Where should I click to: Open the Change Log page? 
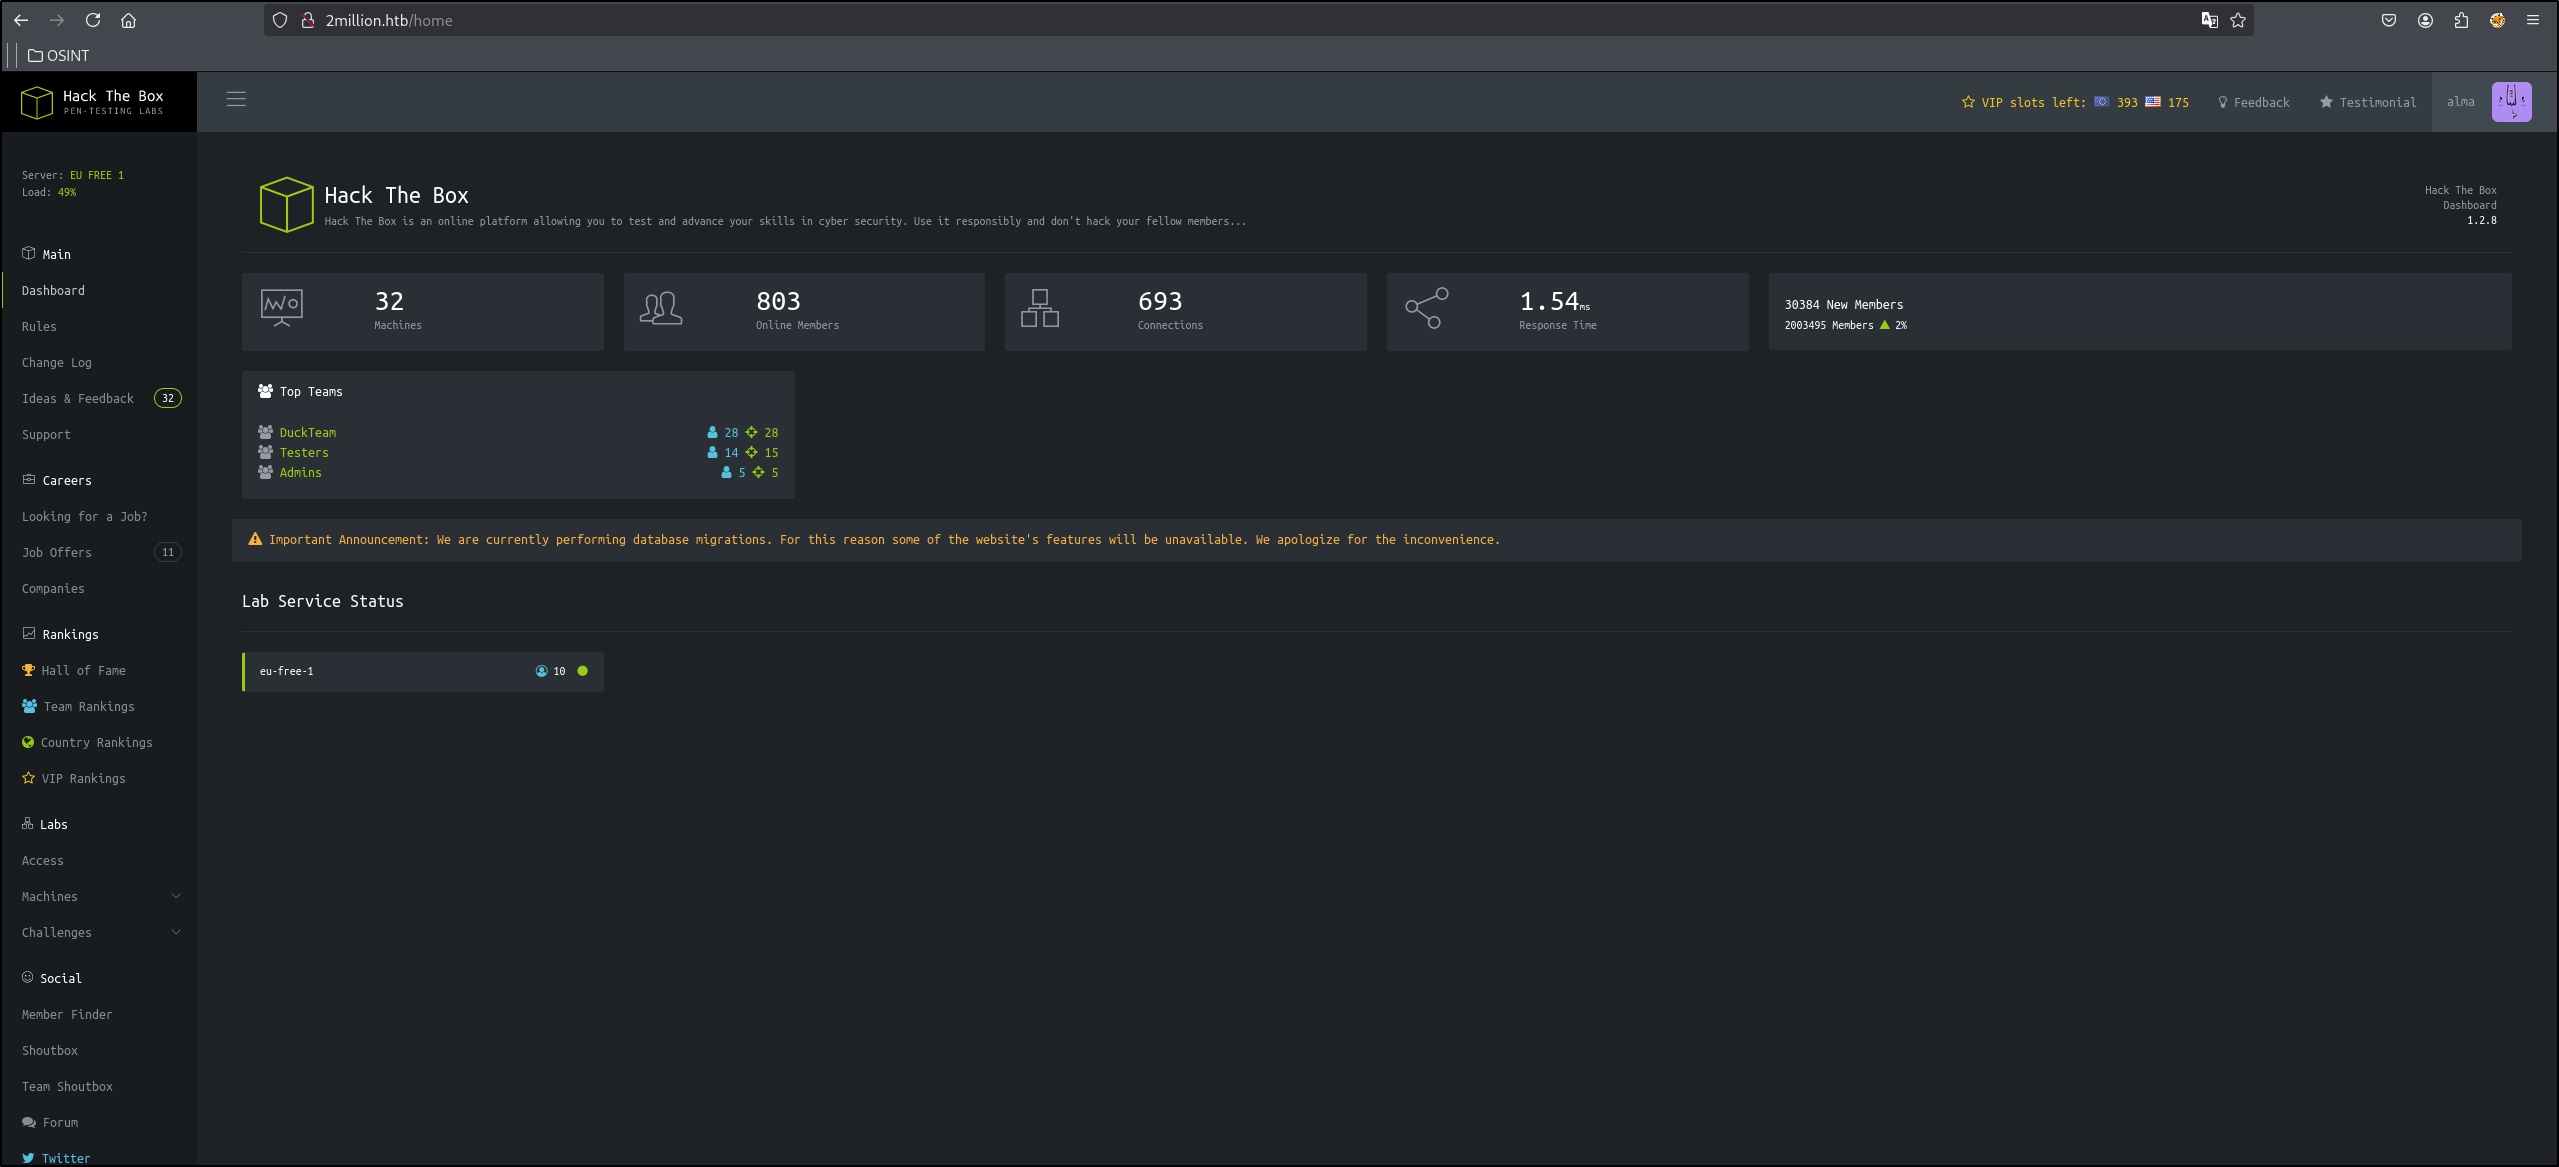point(56,363)
